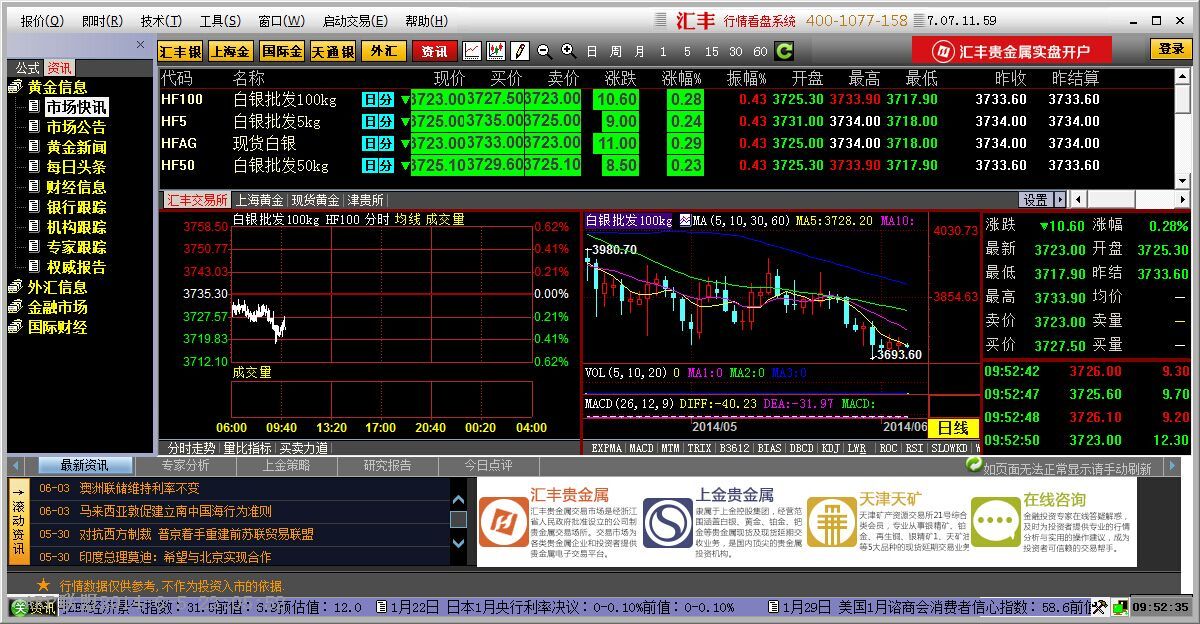Expand the 外汇信息 tree node
Image resolution: width=1200 pixels, height=624 pixels.
point(15,288)
